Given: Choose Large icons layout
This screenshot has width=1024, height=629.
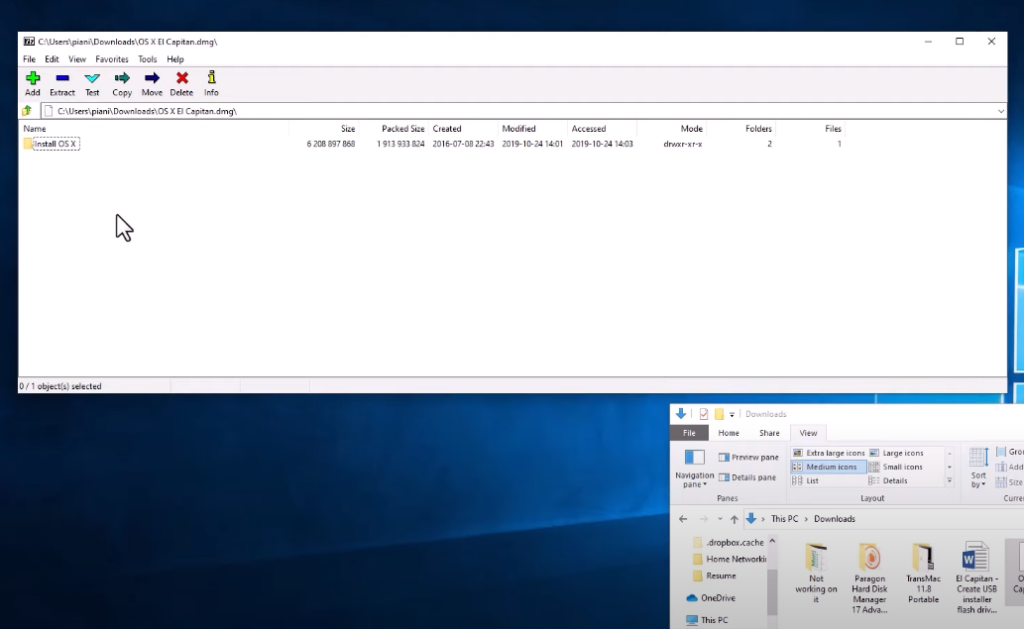Looking at the screenshot, I should (x=896, y=453).
